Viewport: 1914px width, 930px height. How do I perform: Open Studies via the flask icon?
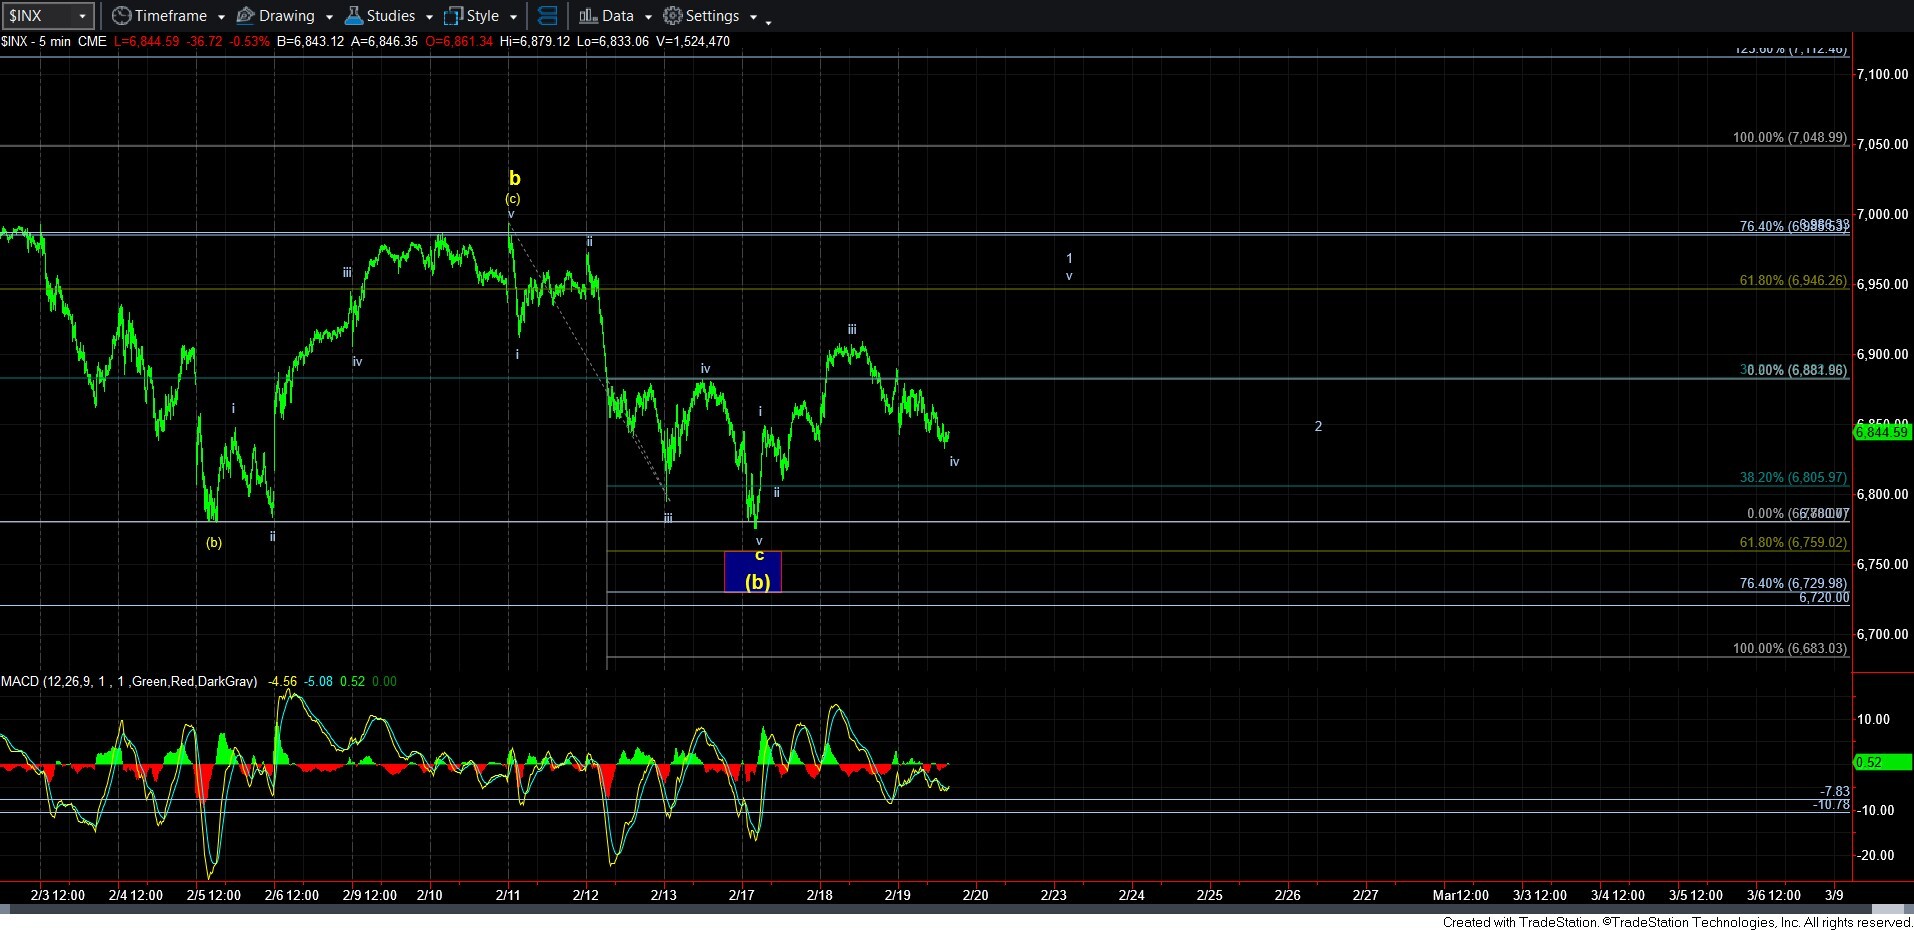point(354,16)
